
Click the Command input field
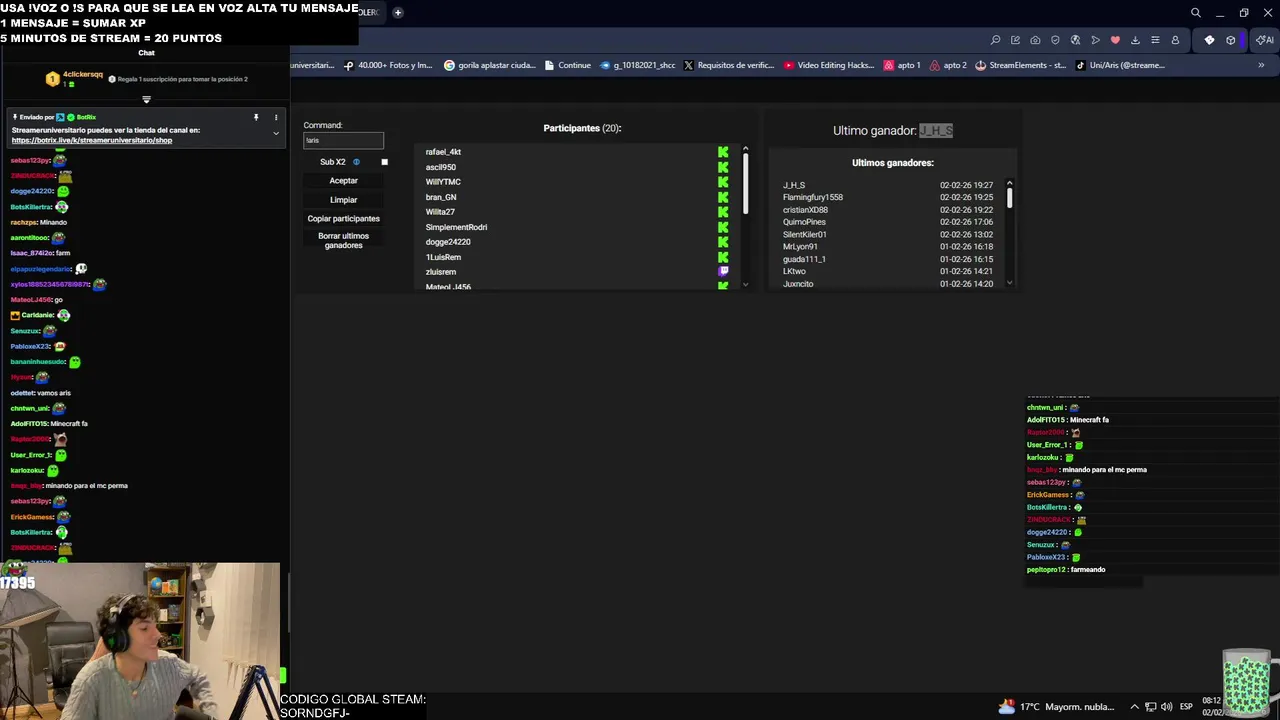point(343,140)
